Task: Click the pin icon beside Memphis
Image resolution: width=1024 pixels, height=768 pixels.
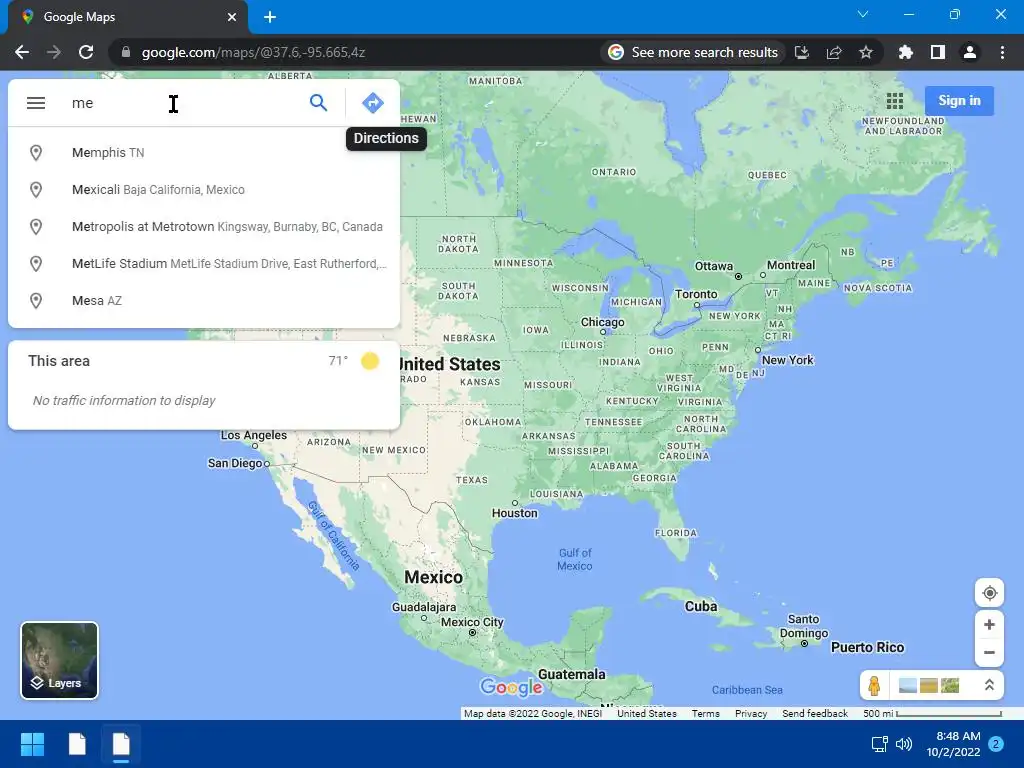Action: [36, 153]
